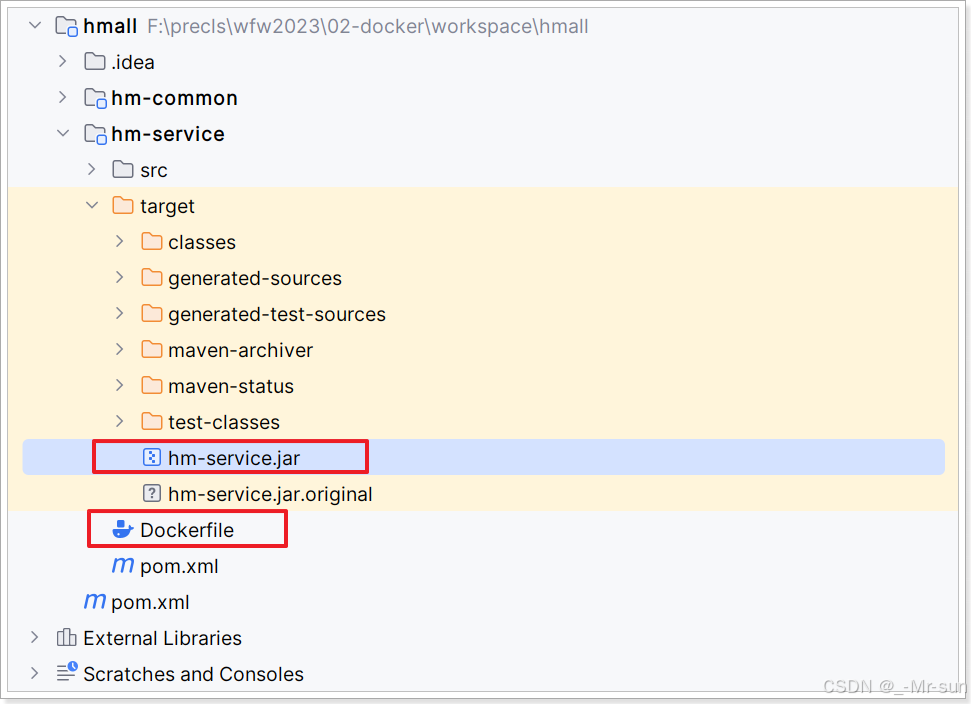Select the src folder label
971x704 pixels.
(x=154, y=170)
